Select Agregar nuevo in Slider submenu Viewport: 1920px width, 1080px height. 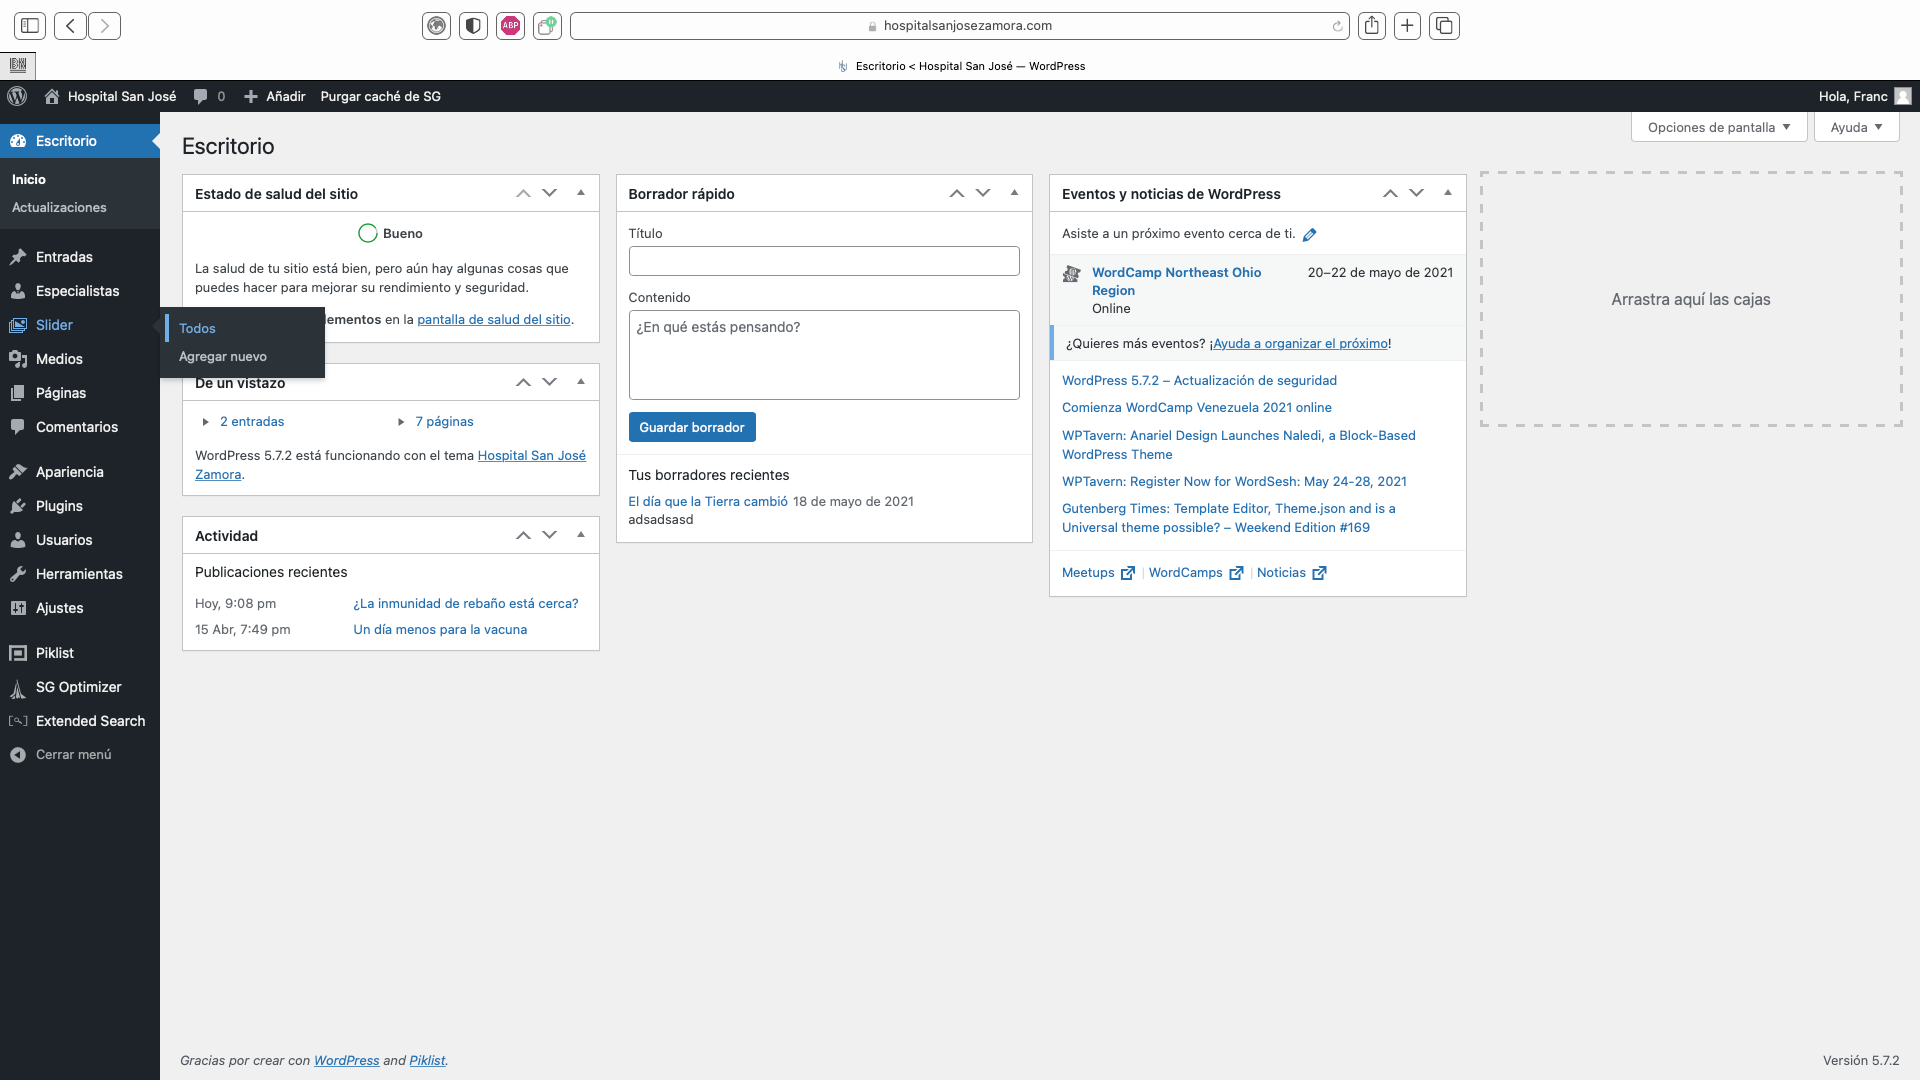tap(223, 356)
